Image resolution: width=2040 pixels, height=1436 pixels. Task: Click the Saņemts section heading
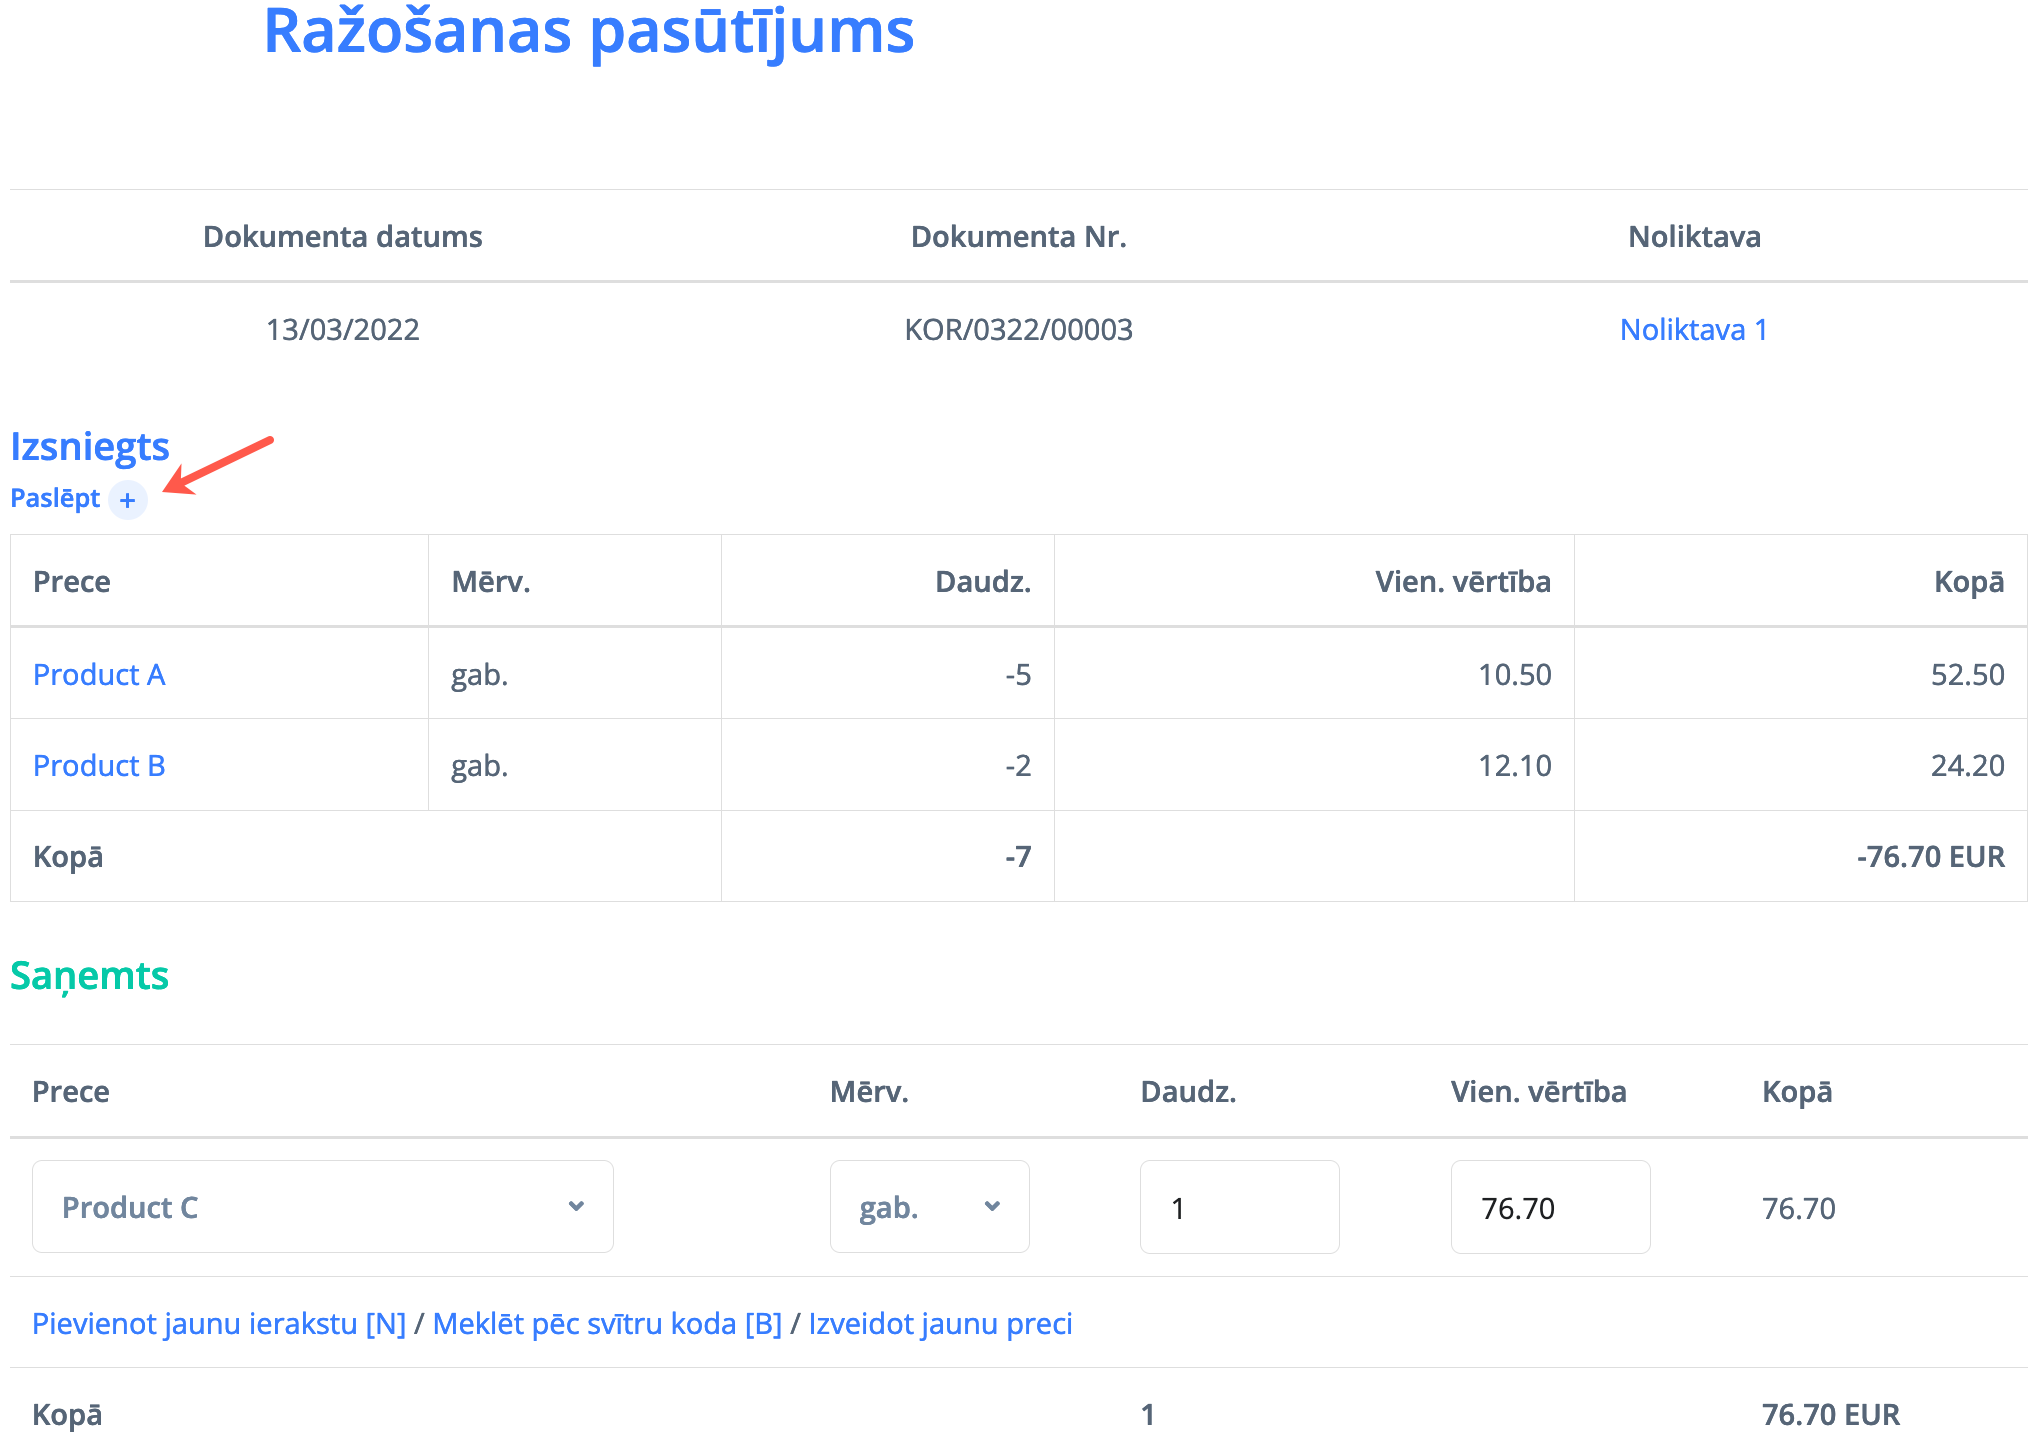click(x=90, y=976)
